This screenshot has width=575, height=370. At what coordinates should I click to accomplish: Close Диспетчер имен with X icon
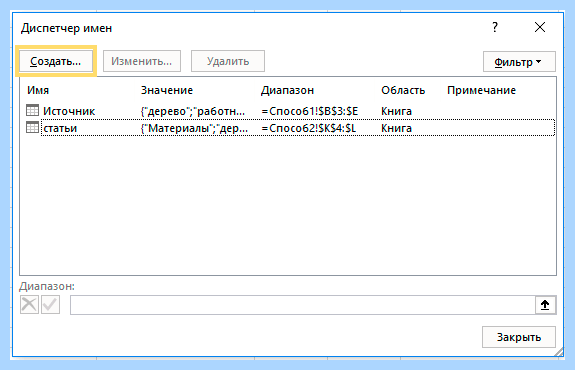point(540,27)
